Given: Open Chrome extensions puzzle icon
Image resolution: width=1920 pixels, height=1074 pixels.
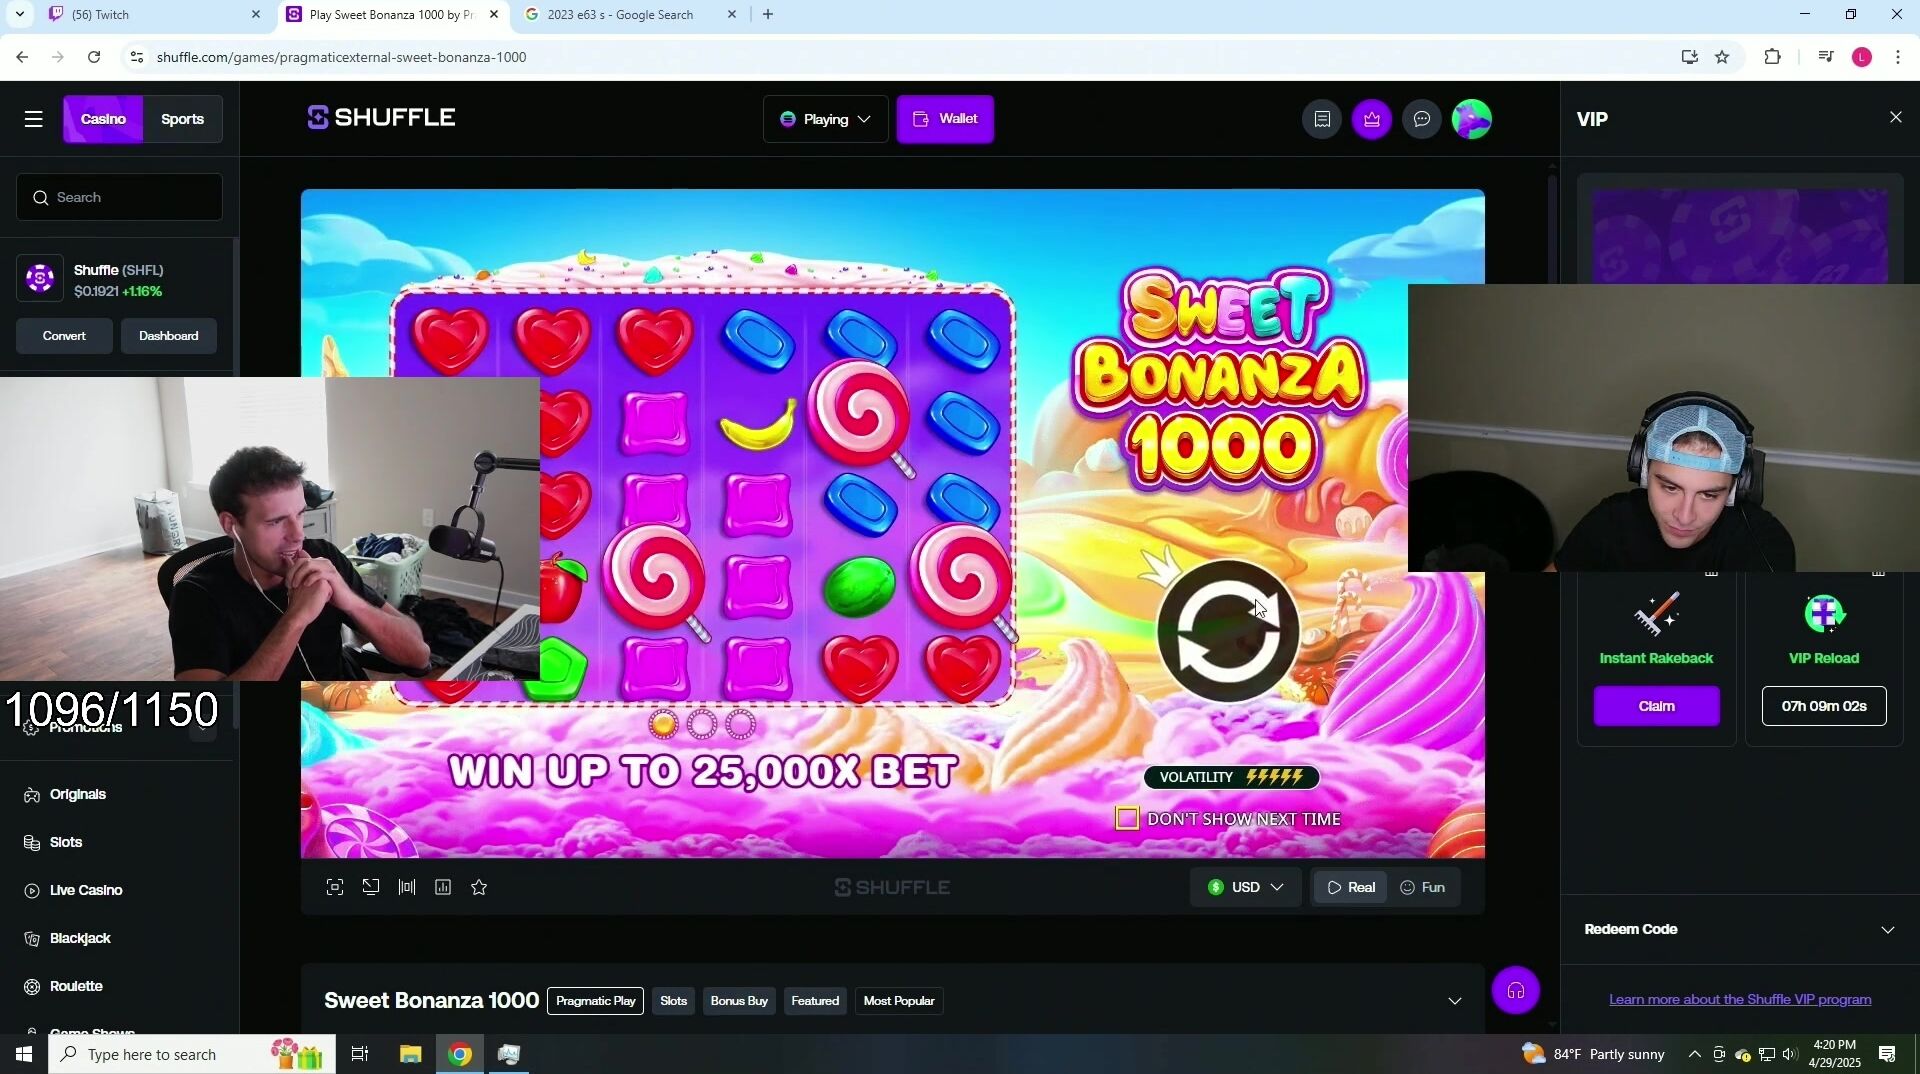Looking at the screenshot, I should coord(1772,57).
